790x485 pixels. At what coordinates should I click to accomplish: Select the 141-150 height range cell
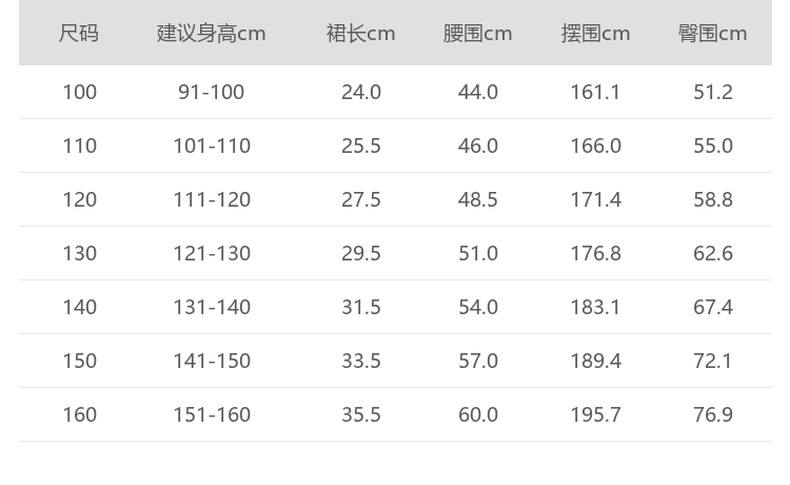211,361
